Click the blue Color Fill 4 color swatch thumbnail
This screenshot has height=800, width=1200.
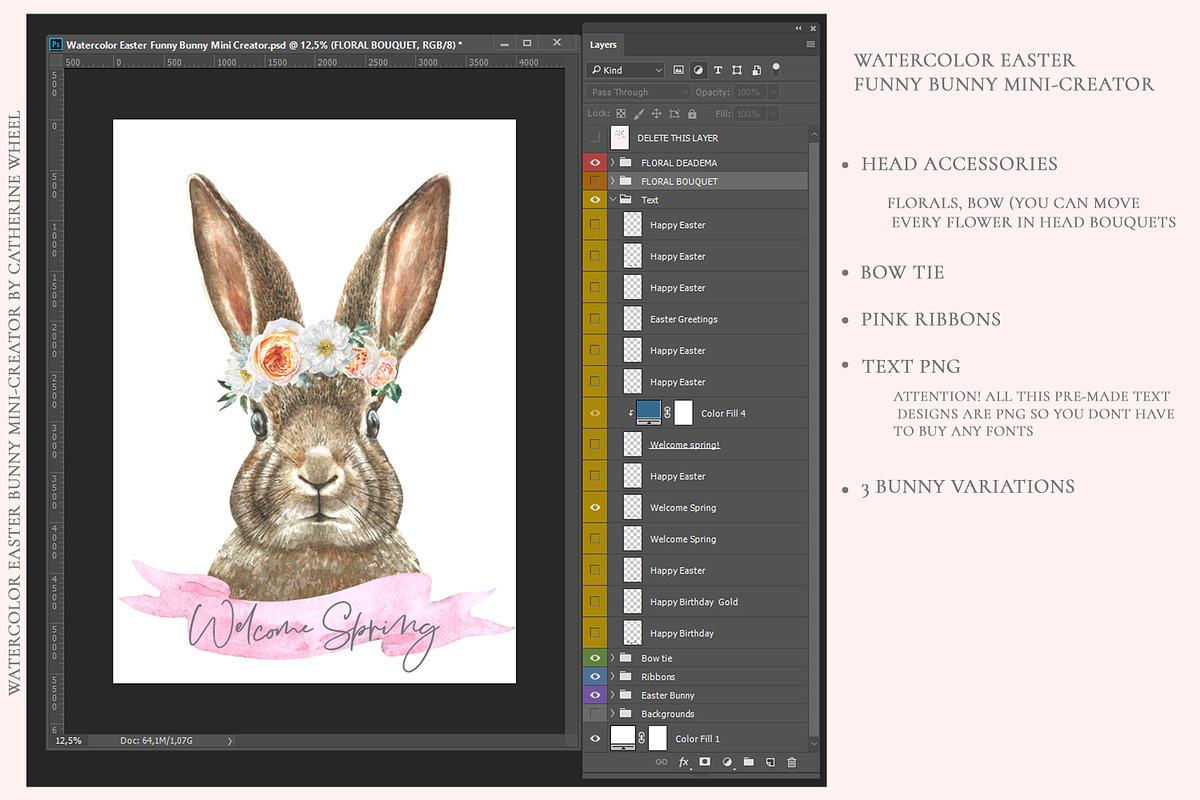pyautogui.click(x=649, y=411)
